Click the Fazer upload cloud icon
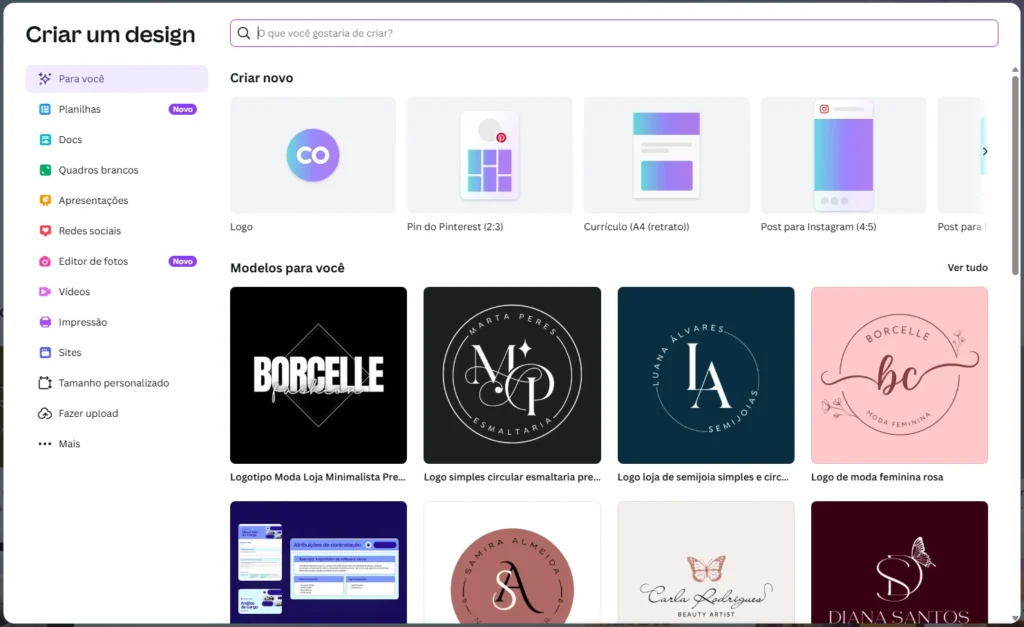Viewport: 1024px width, 627px height. pyautogui.click(x=44, y=413)
